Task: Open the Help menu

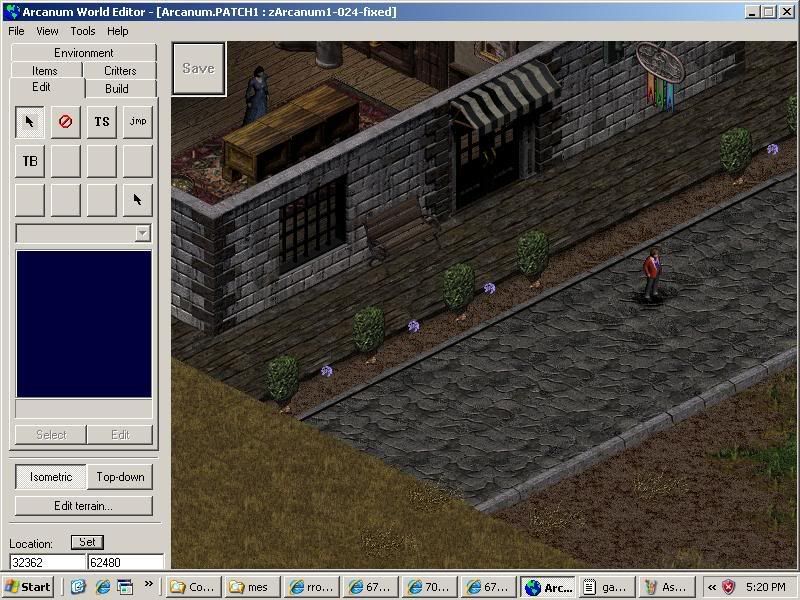Action: click(x=117, y=31)
